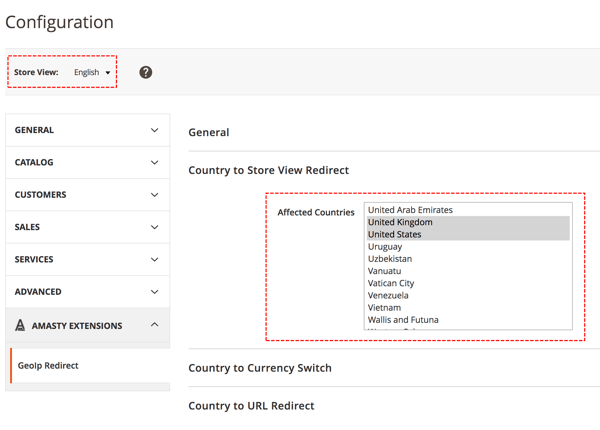Open the General settings group heading
This screenshot has width=600, height=430.
[x=209, y=132]
